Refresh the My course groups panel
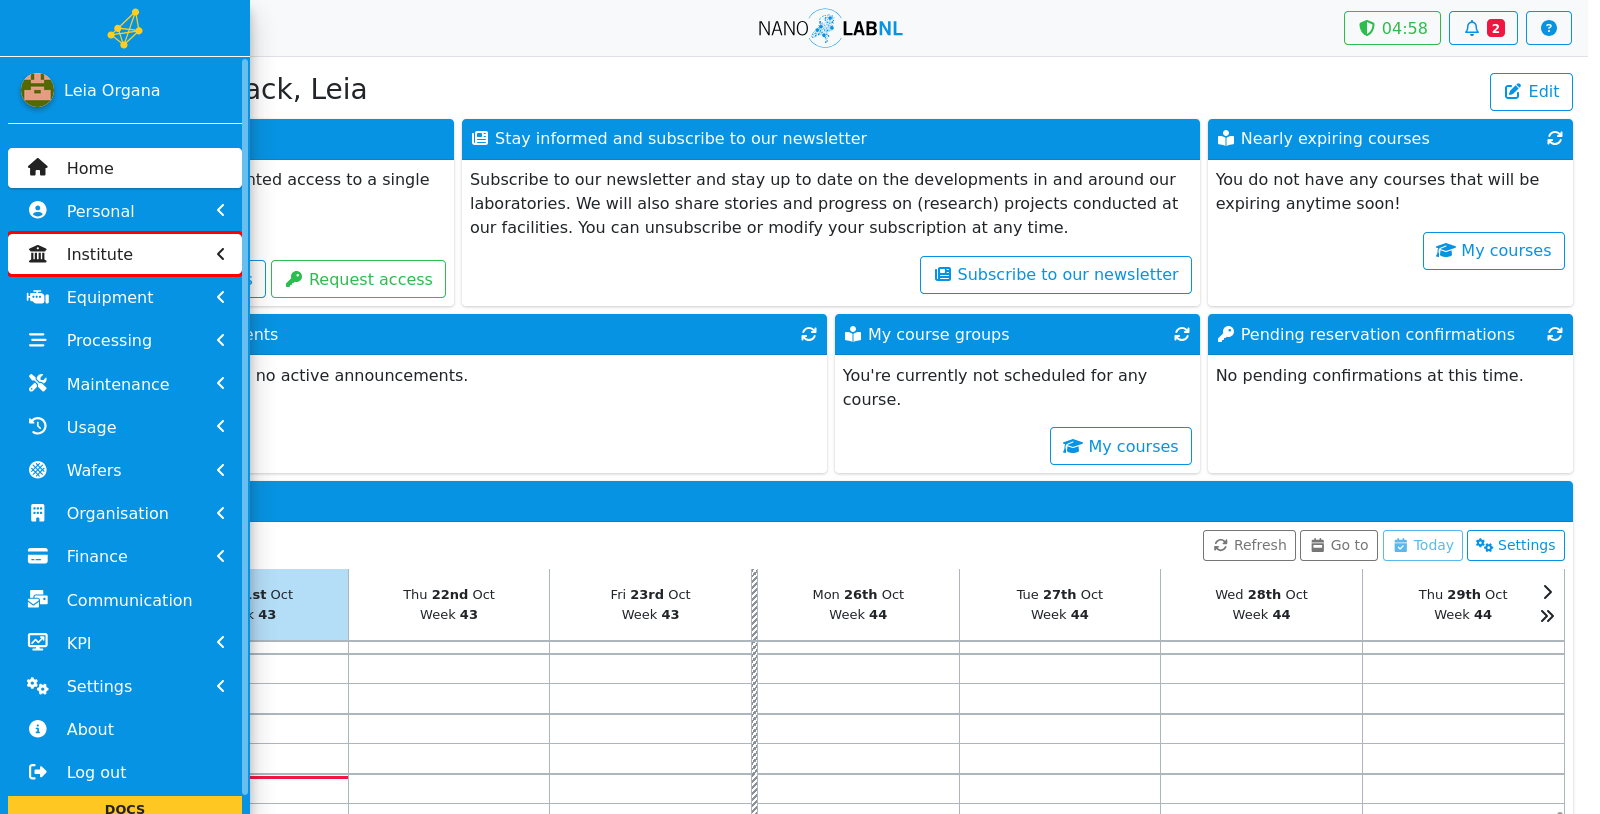 [1181, 335]
